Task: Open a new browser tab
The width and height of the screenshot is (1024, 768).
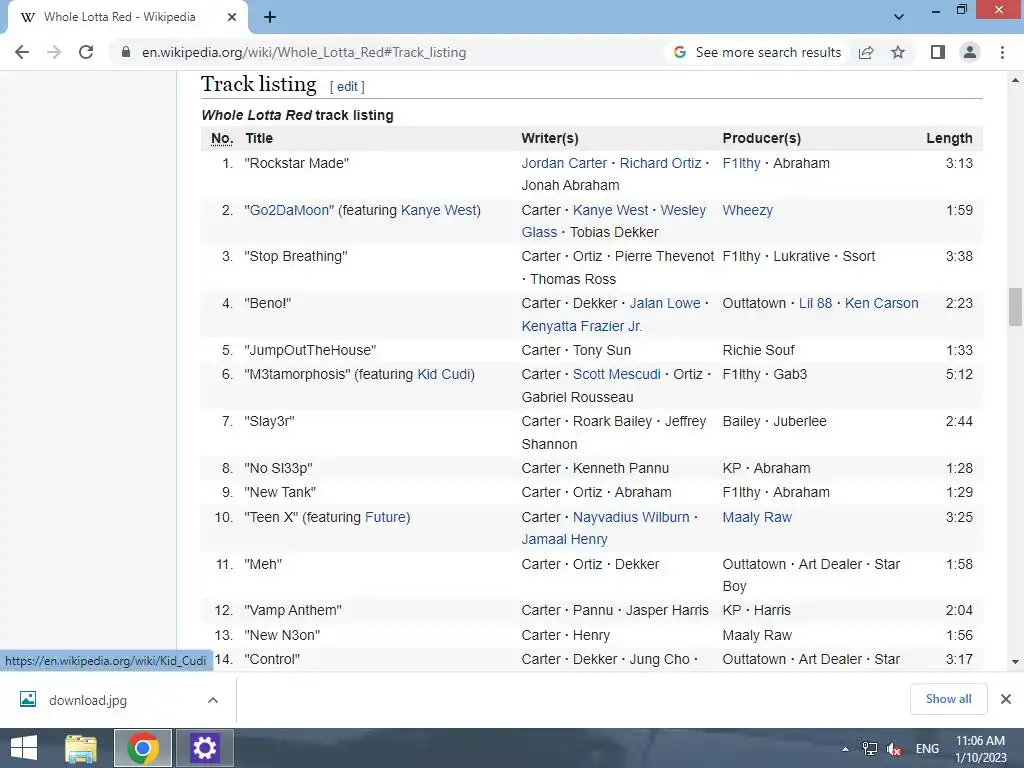Action: coord(270,18)
